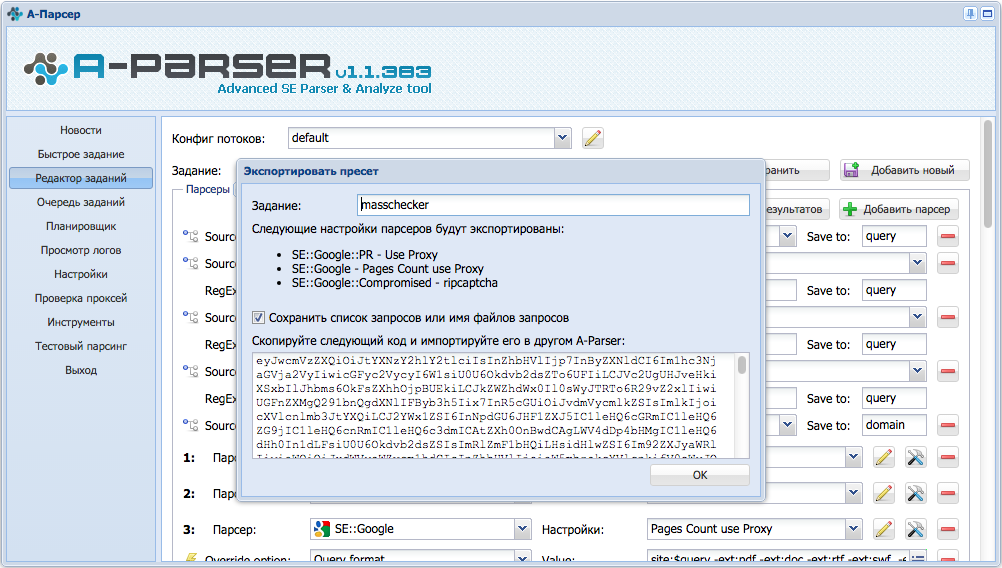Confirm the export dialog with OK
The image size is (1002, 568).
click(x=700, y=475)
